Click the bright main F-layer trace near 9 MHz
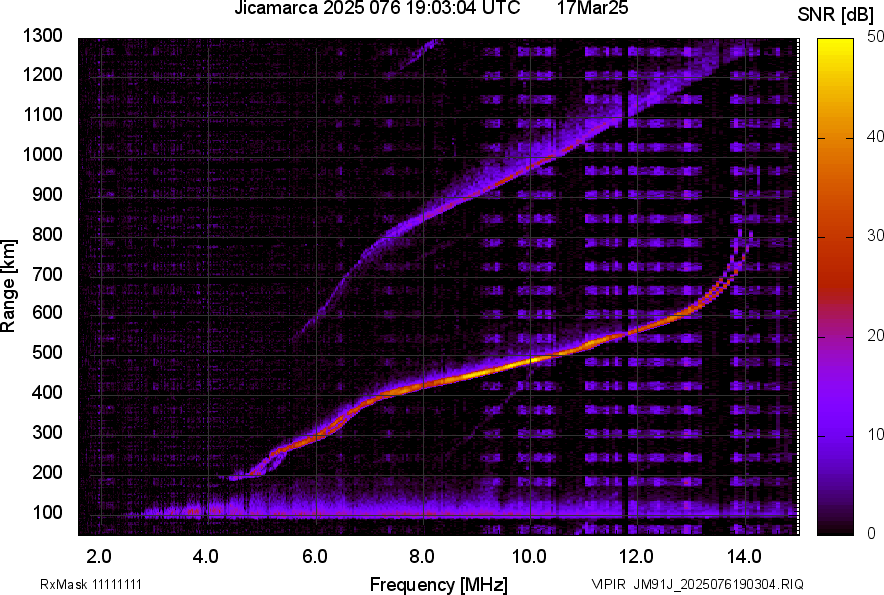The height and width of the screenshot is (595, 884). [476, 373]
